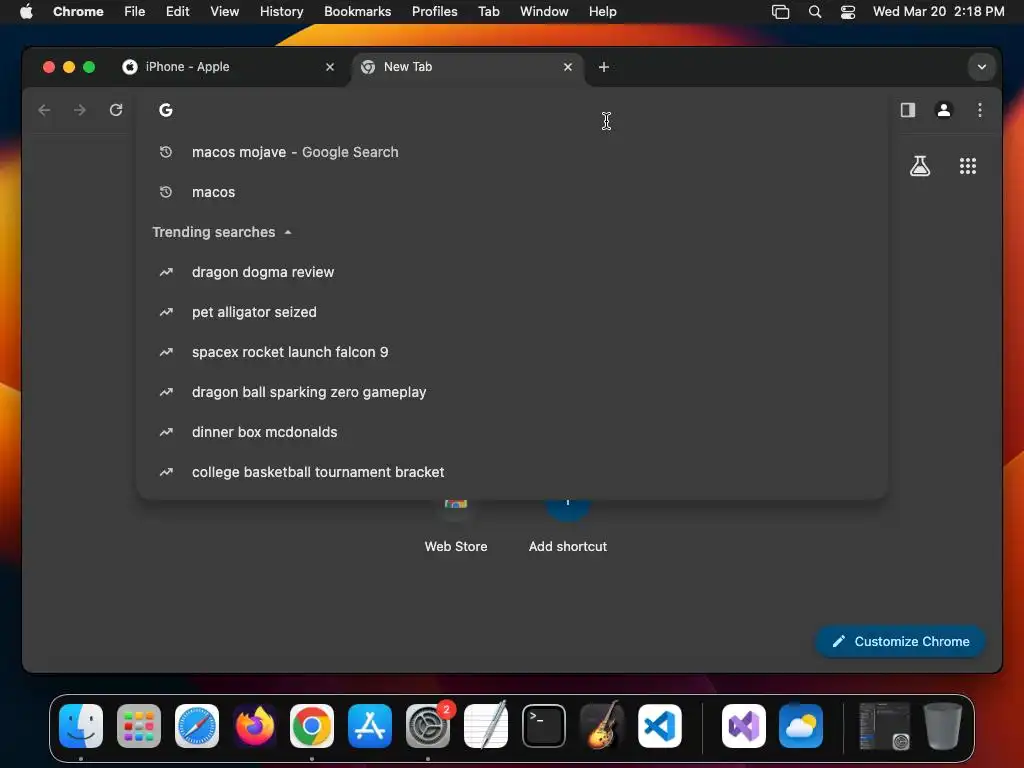This screenshot has height=768, width=1024.
Task: Open the tab search chevron dropdown
Action: click(x=982, y=67)
